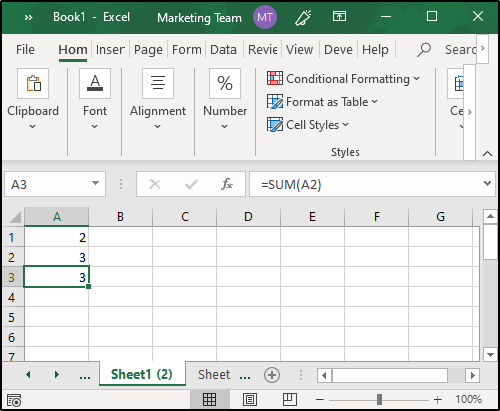The height and width of the screenshot is (411, 500).
Task: Switch to Normal view icon
Action: (x=210, y=399)
